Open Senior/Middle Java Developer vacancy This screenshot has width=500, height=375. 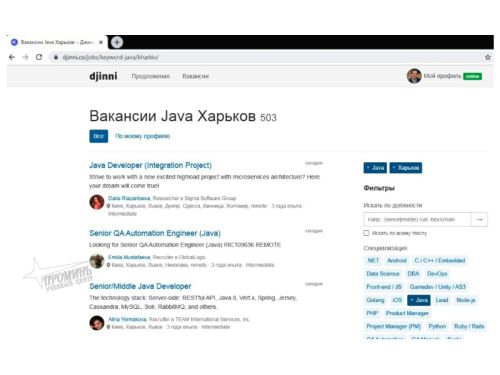click(x=140, y=286)
